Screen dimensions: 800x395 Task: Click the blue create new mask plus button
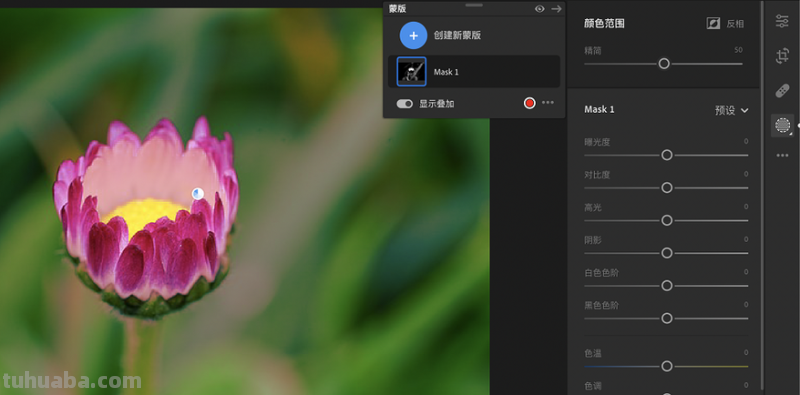(413, 35)
